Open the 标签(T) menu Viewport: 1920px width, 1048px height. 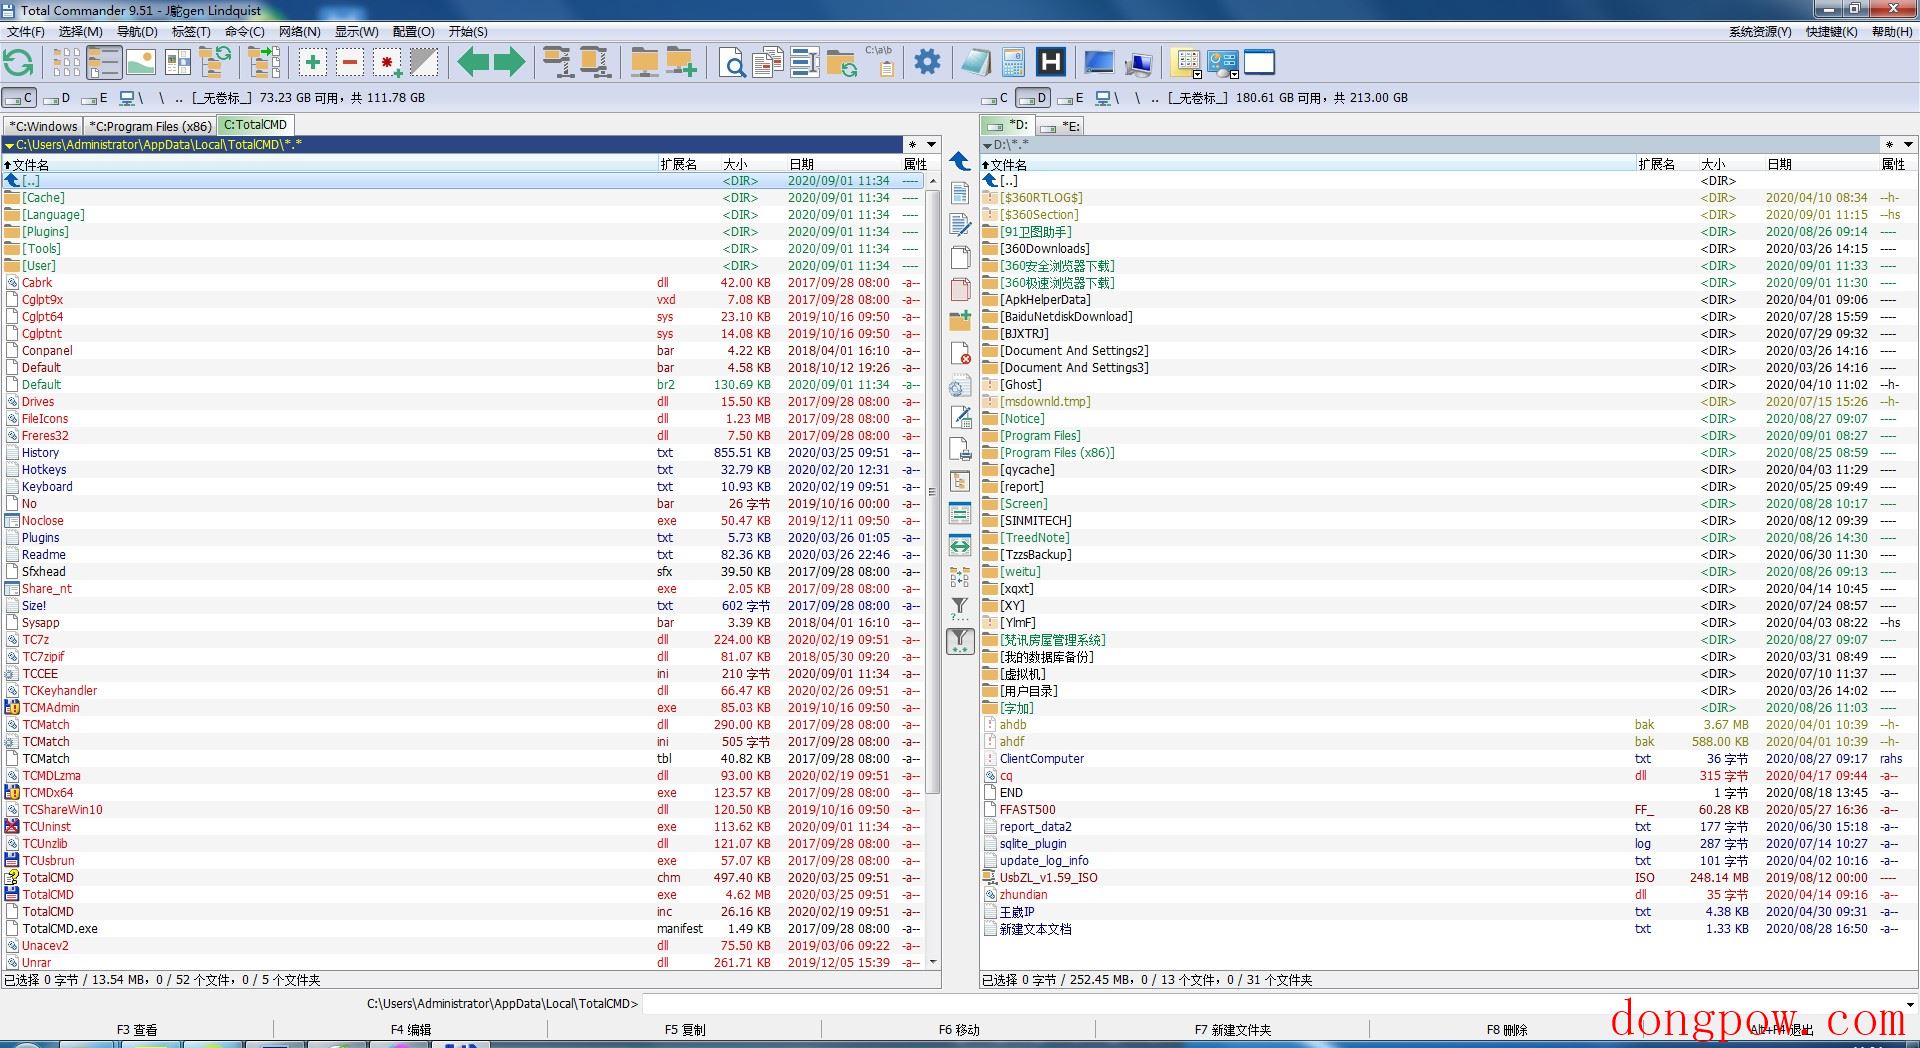tap(191, 31)
